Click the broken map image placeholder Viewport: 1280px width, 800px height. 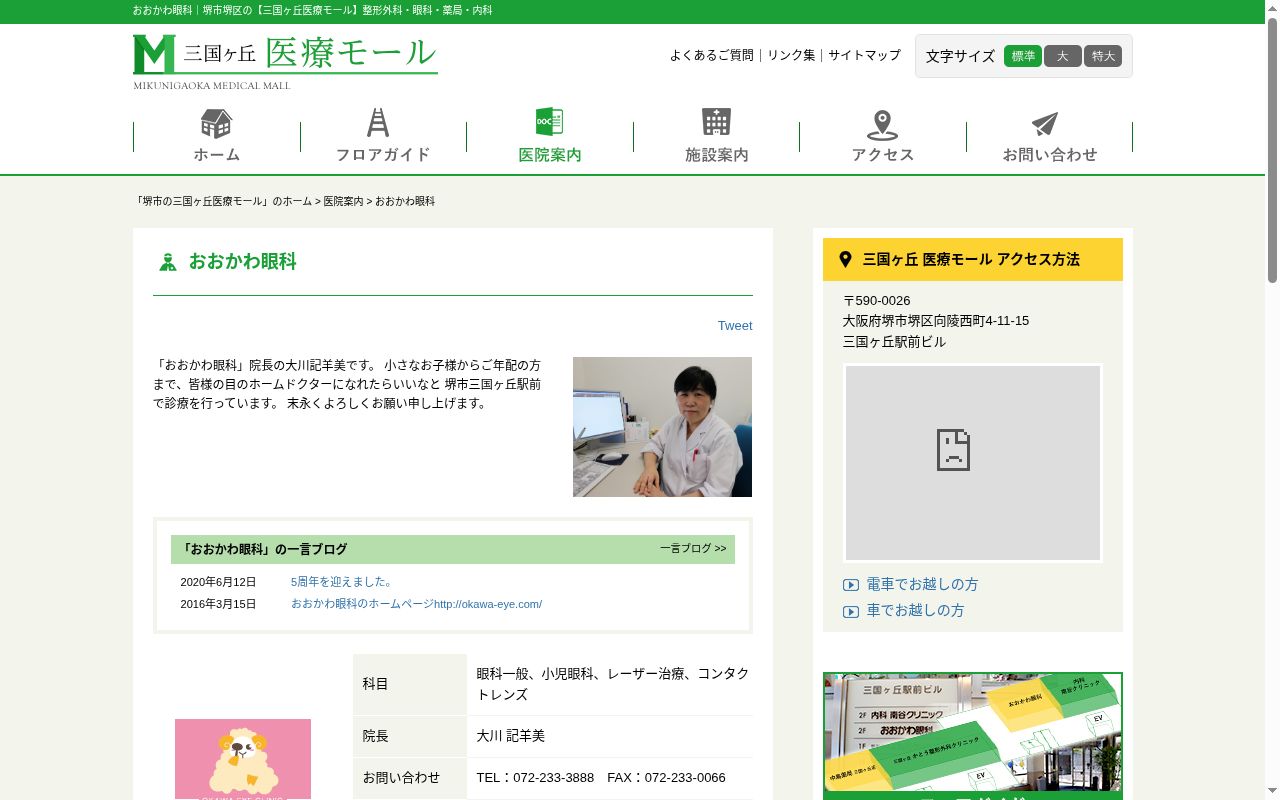coord(973,463)
